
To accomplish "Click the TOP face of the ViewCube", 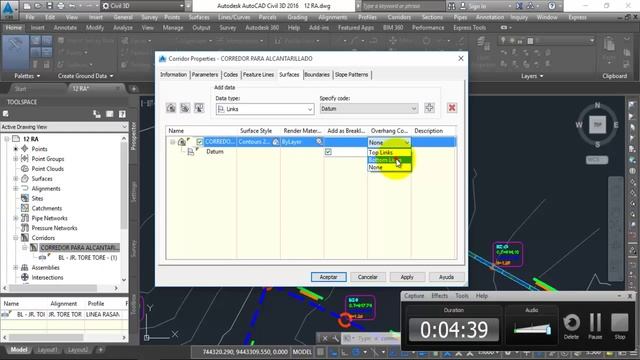I will tap(598, 124).
